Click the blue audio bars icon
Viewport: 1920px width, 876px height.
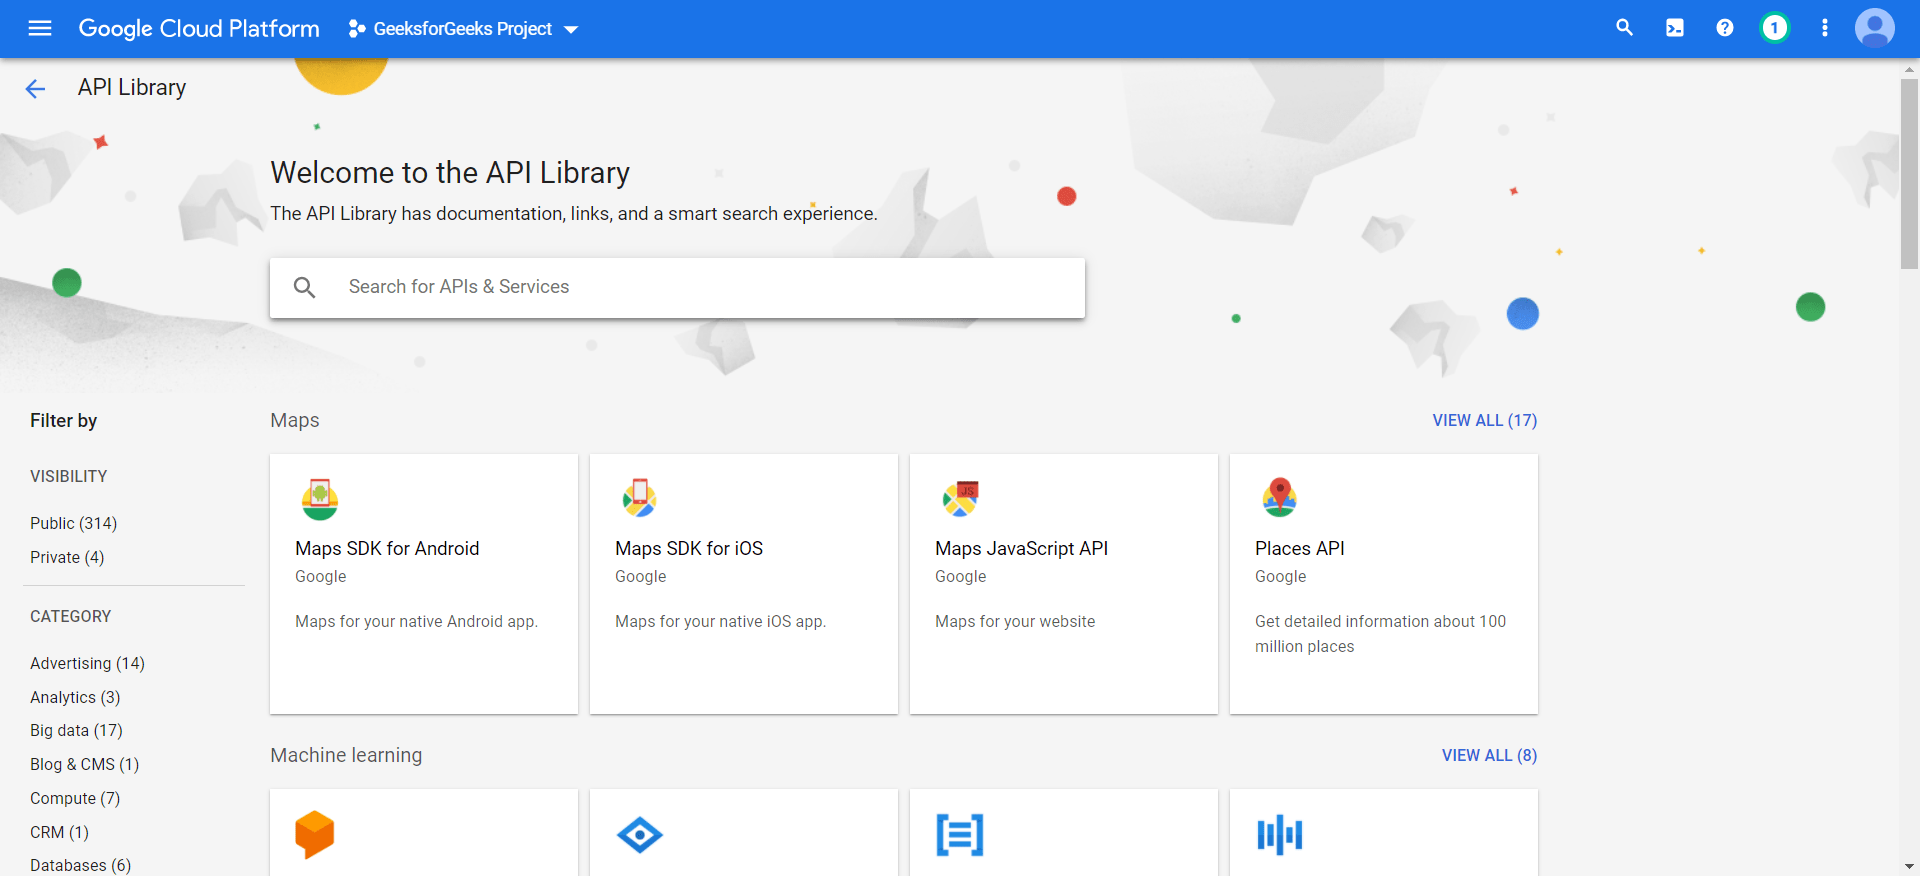pyautogui.click(x=1280, y=835)
